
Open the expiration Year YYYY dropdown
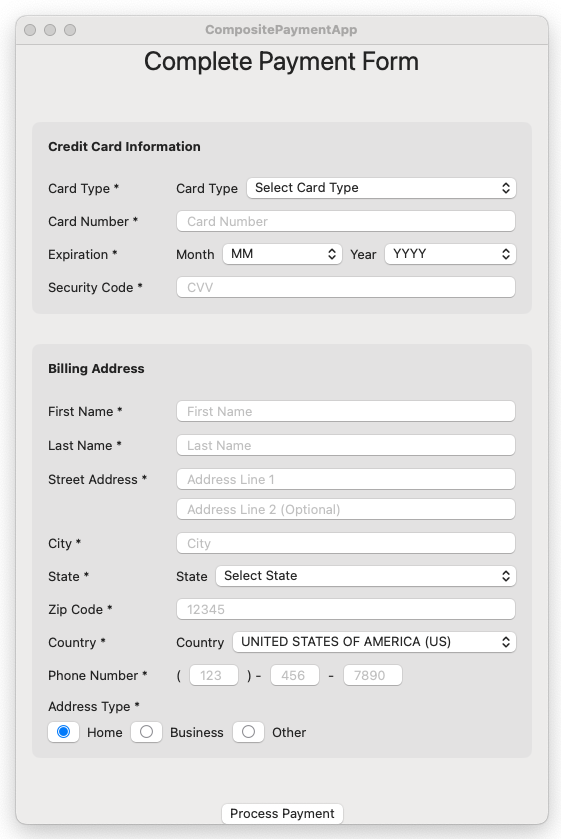(x=450, y=254)
